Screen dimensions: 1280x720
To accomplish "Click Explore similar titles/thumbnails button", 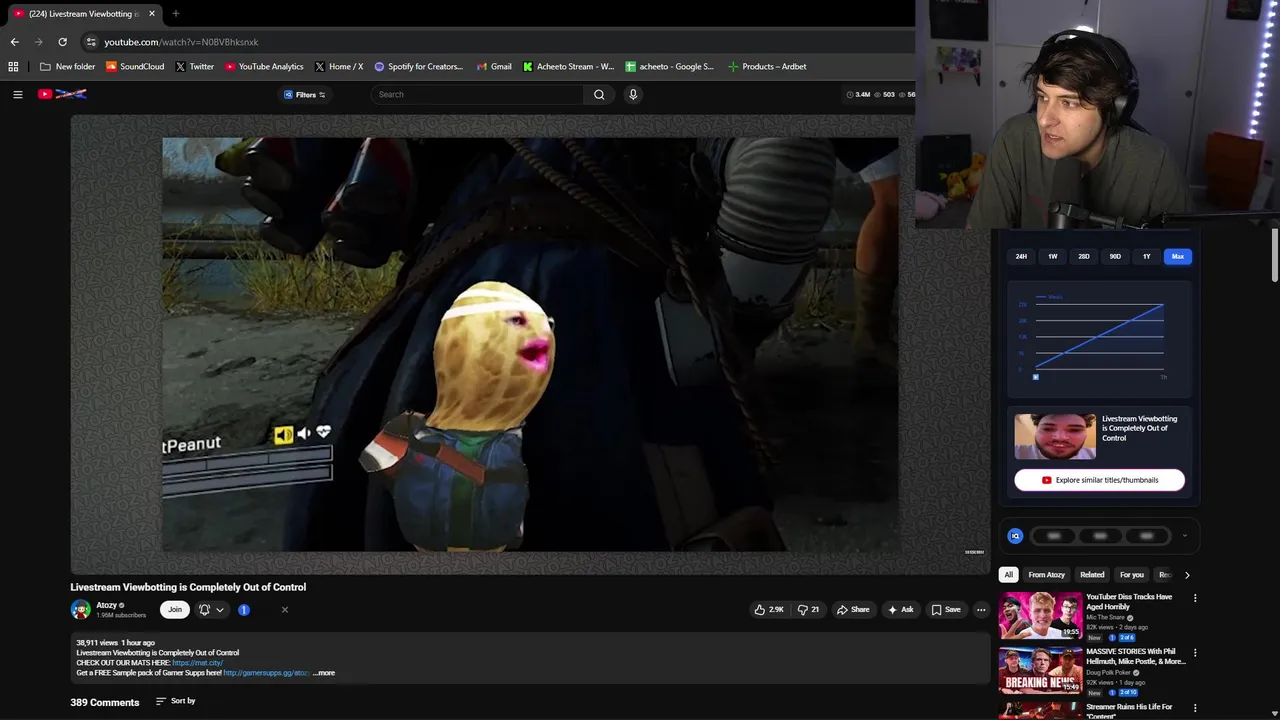I will (1099, 480).
